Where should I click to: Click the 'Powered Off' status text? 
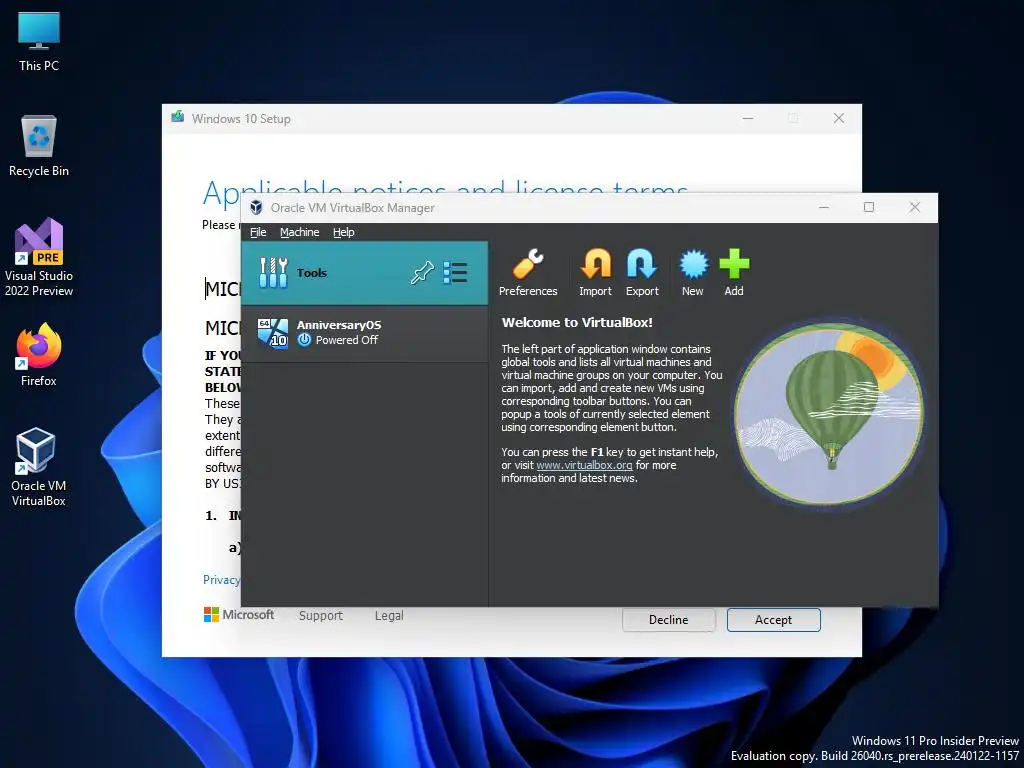tap(347, 340)
